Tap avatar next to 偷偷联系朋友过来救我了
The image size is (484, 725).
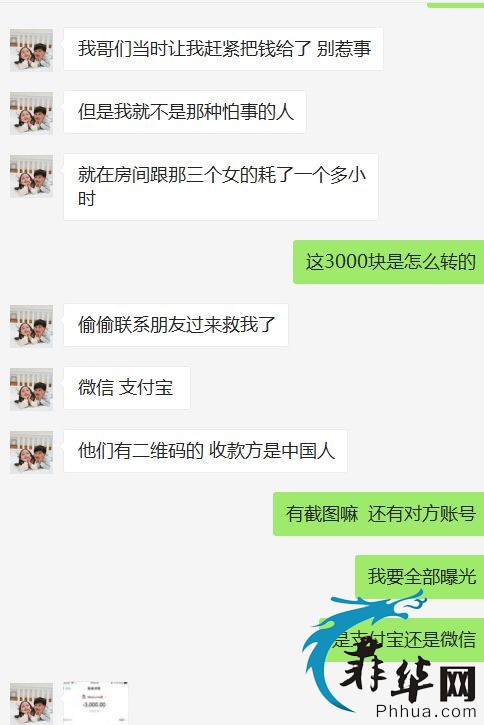[31, 326]
